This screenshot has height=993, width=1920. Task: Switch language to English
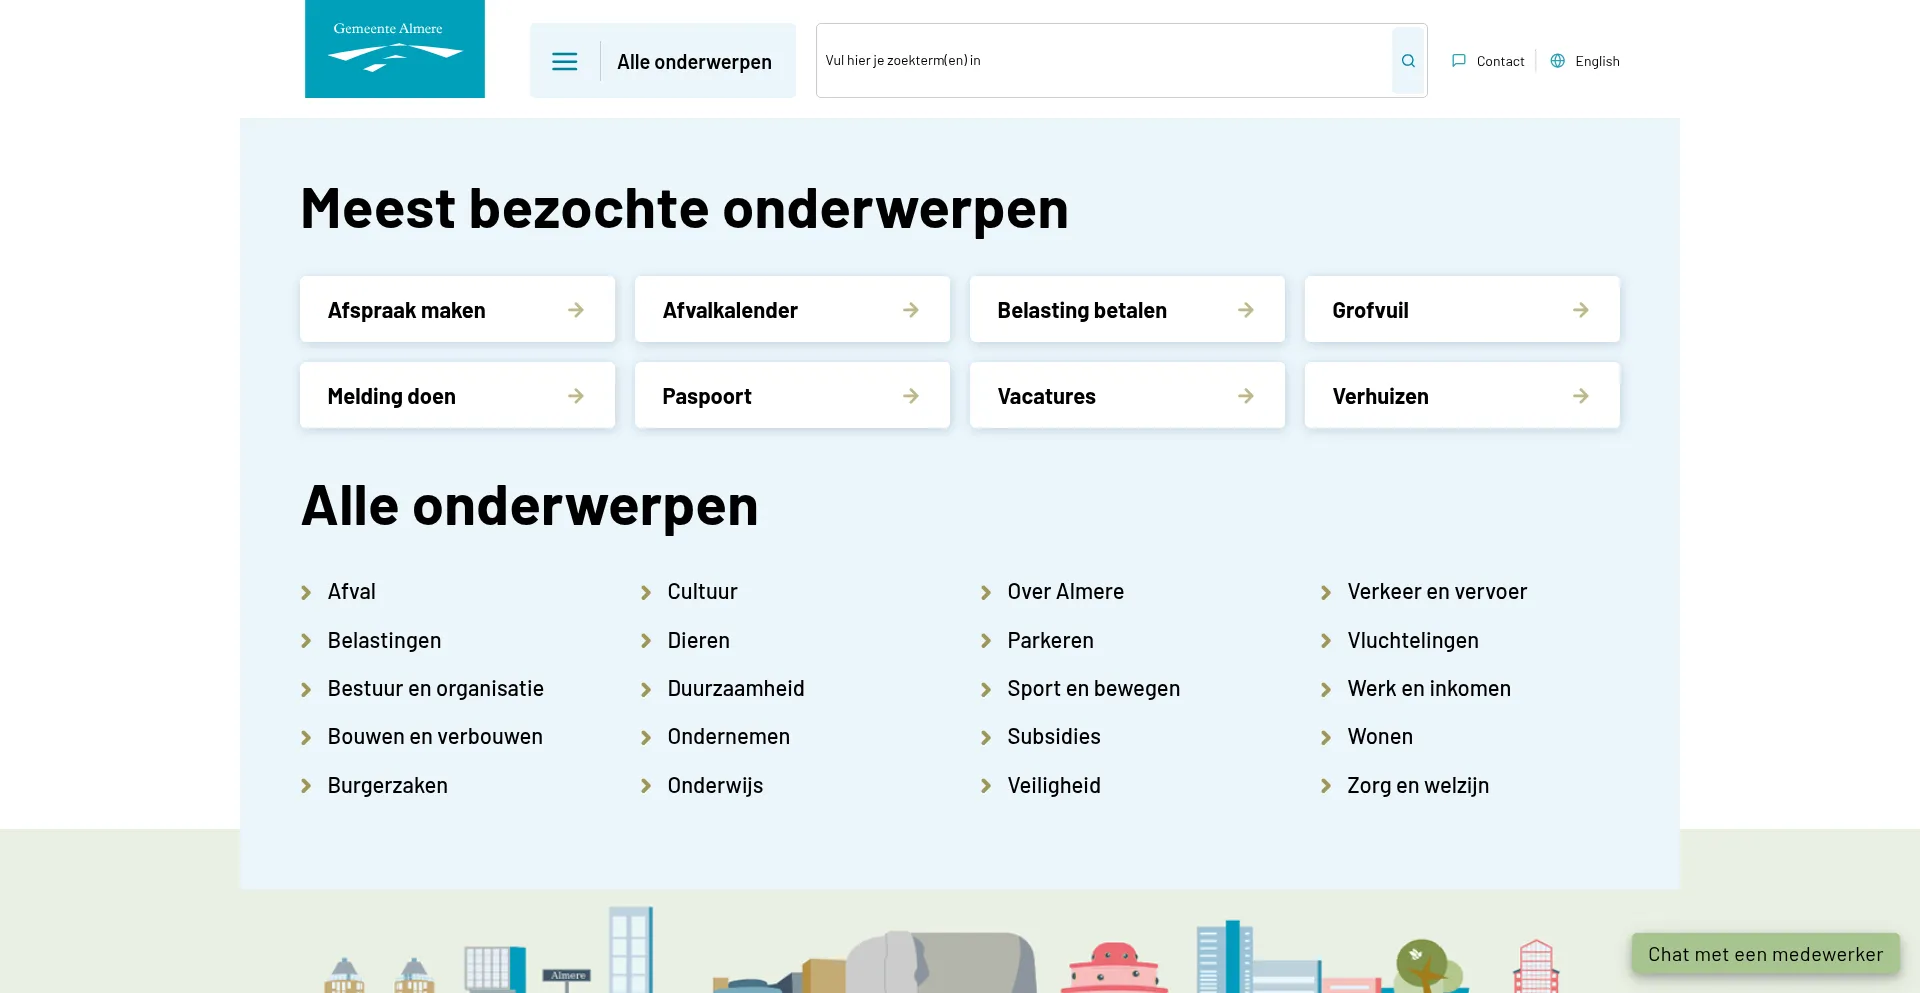pyautogui.click(x=1596, y=61)
